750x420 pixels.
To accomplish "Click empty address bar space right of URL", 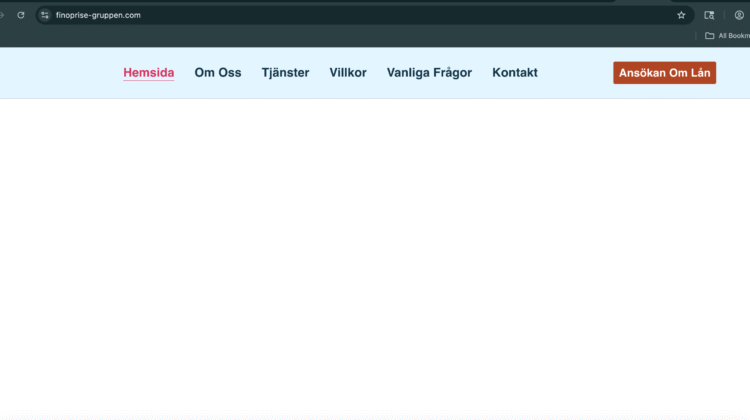I will pyautogui.click(x=400, y=15).
